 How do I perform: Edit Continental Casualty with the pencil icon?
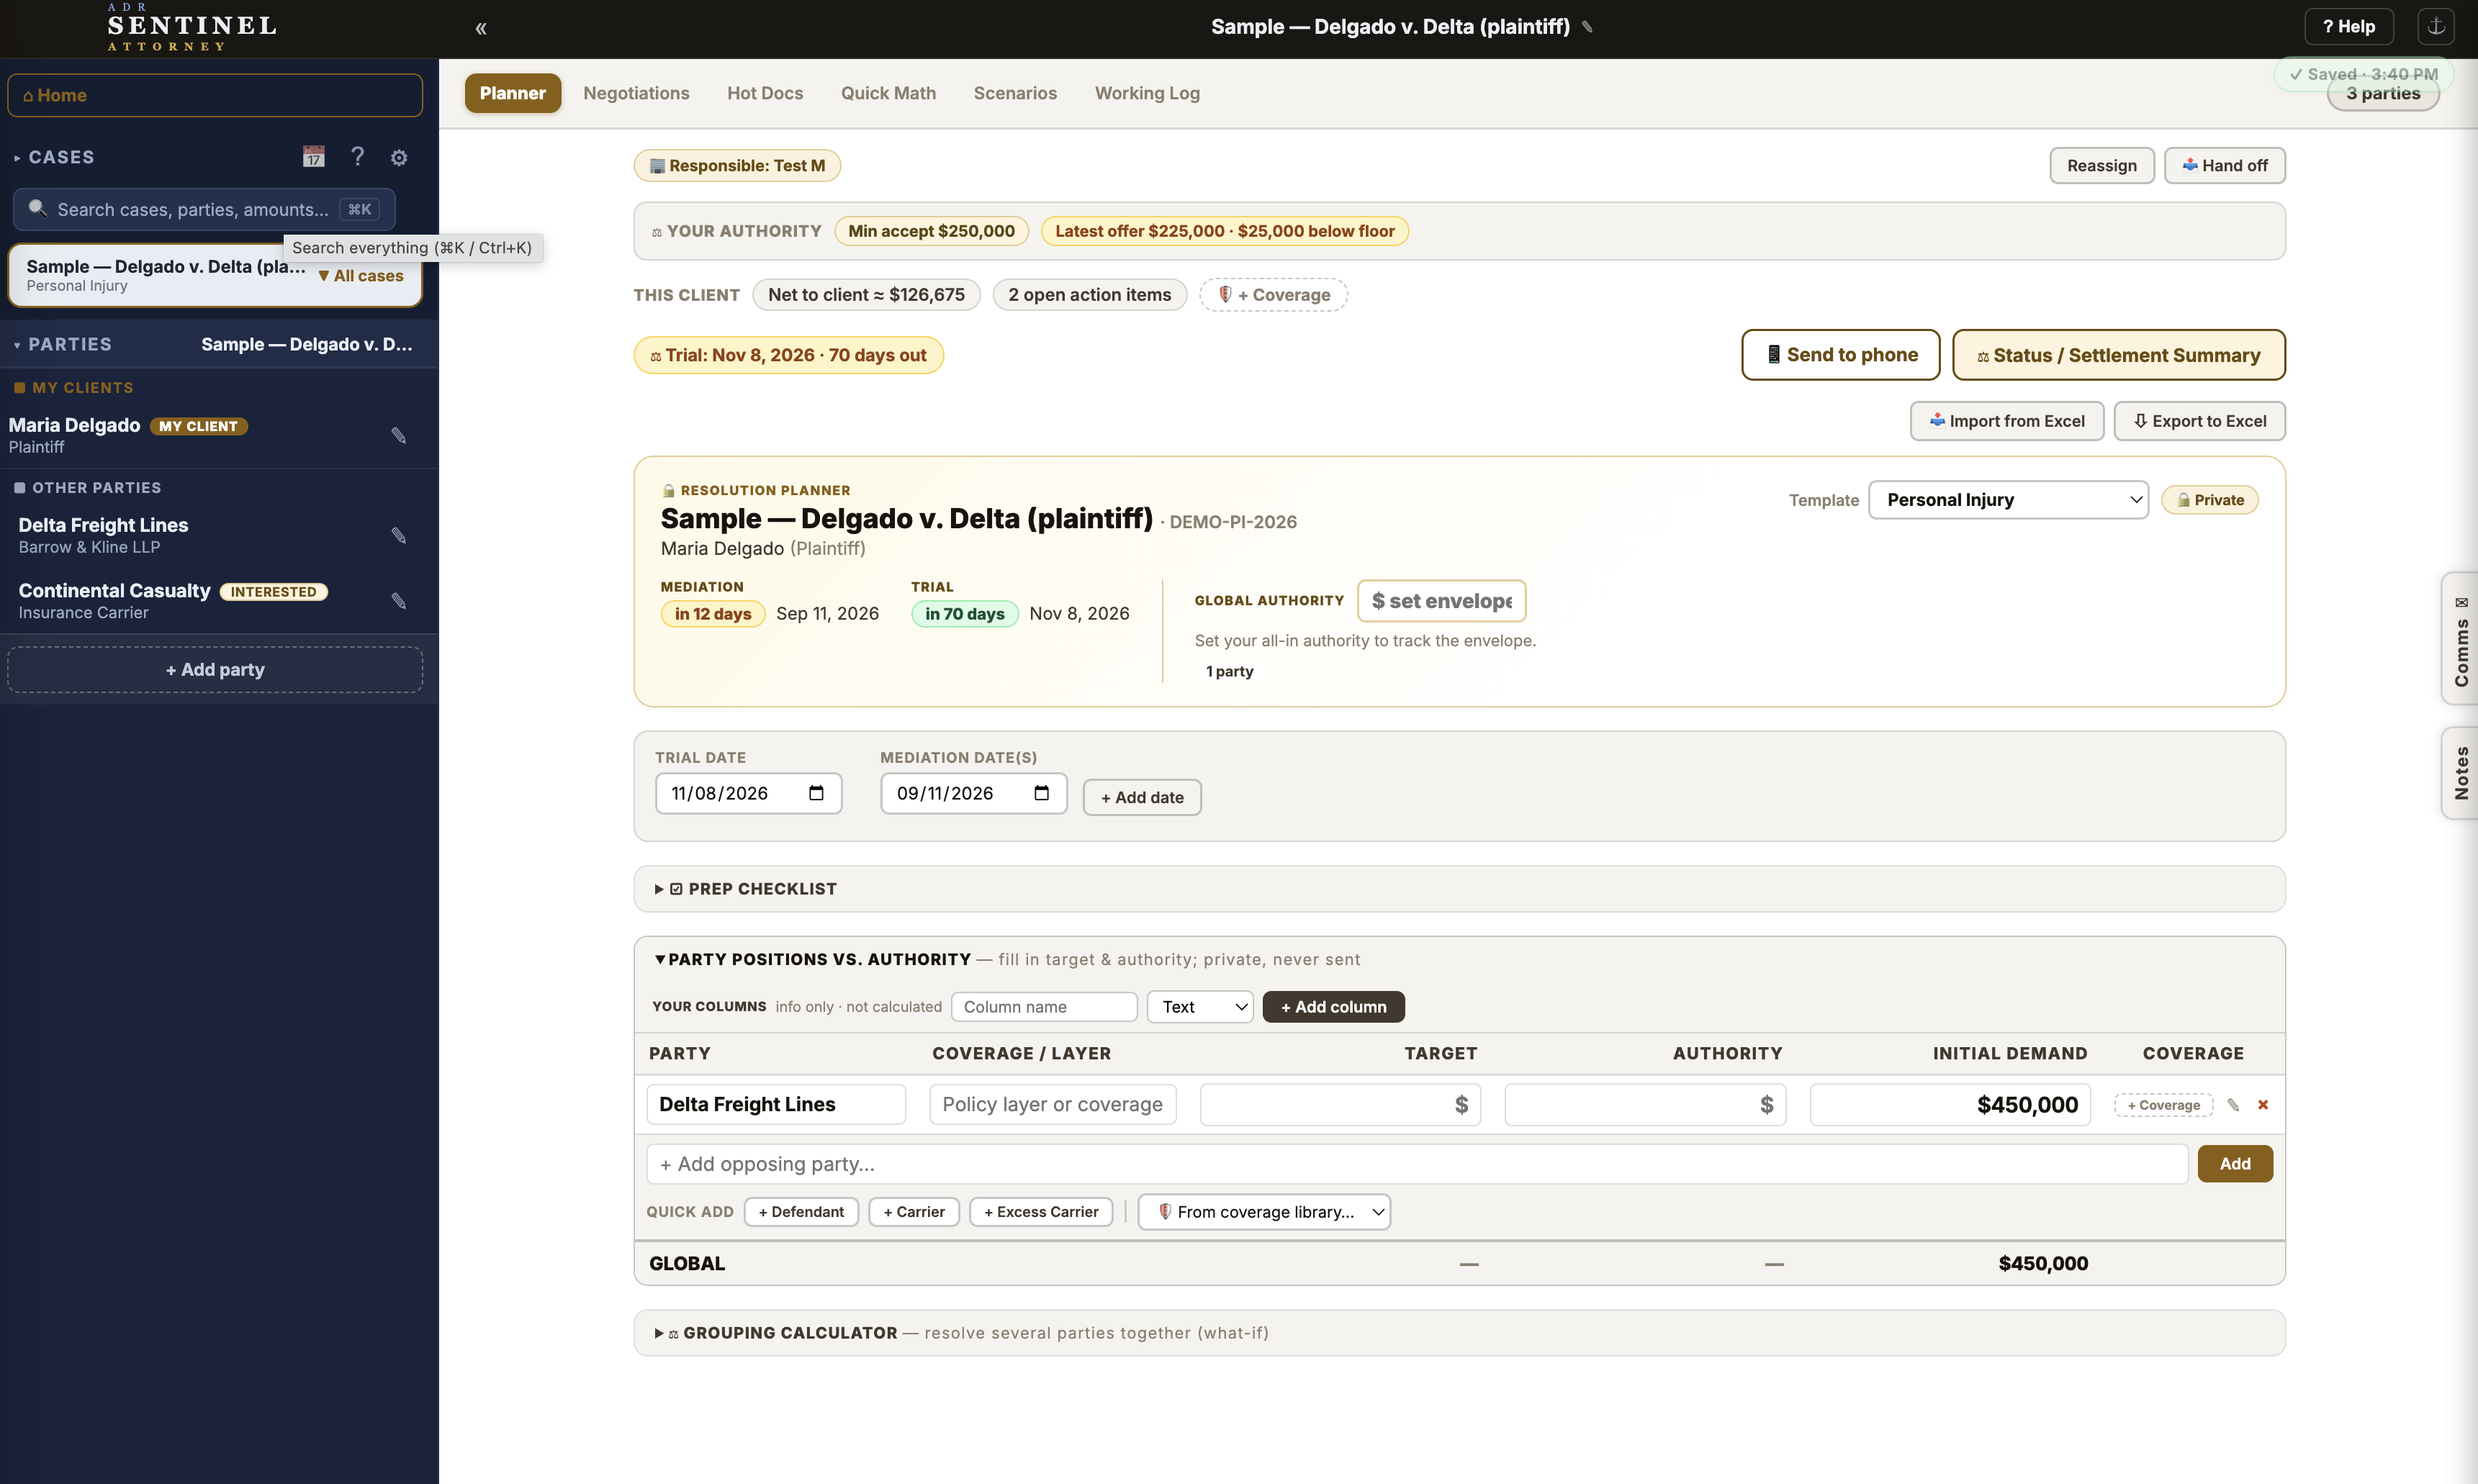(398, 600)
